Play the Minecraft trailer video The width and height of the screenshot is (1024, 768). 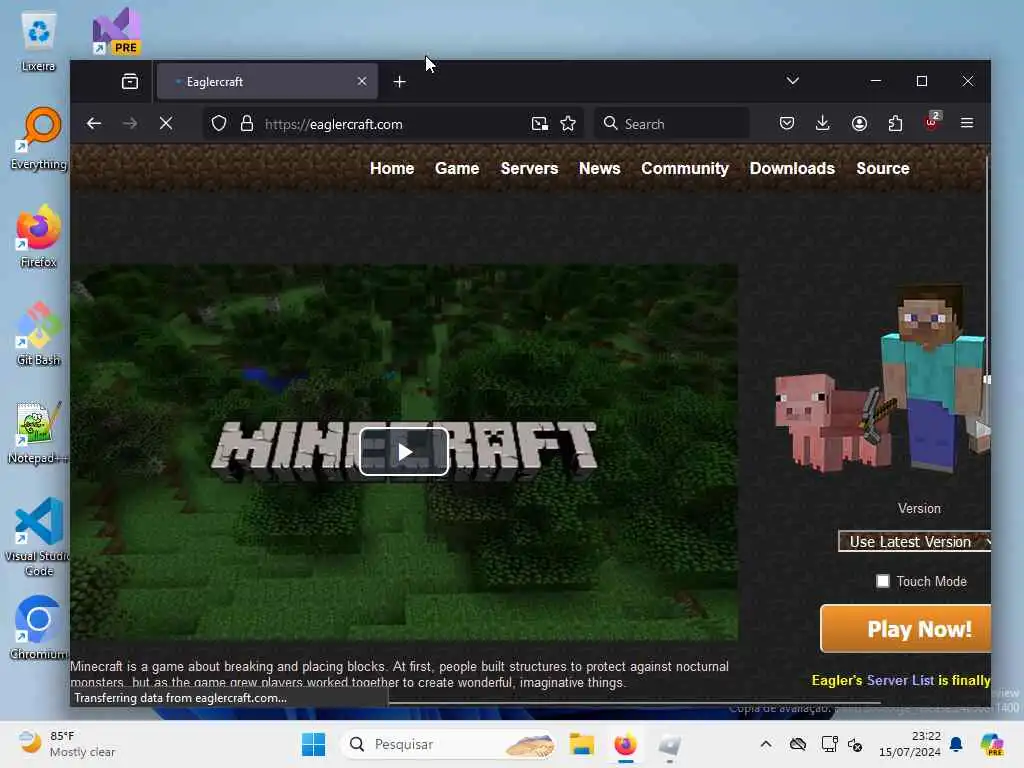click(x=404, y=451)
